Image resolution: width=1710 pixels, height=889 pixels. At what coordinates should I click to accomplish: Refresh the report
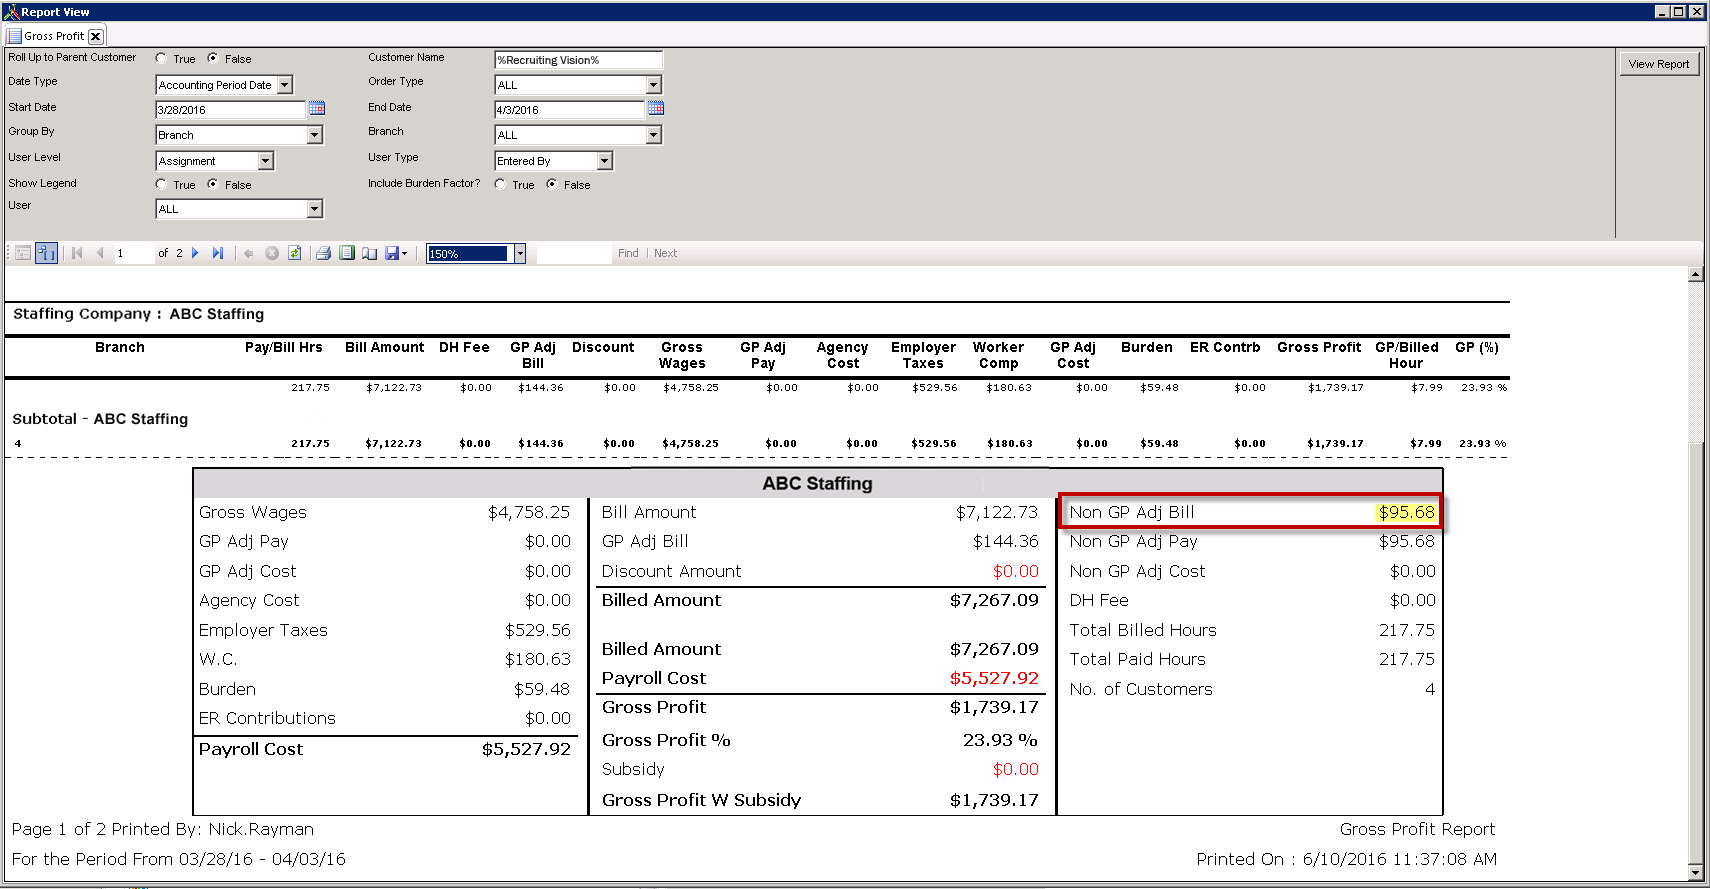pos(295,253)
